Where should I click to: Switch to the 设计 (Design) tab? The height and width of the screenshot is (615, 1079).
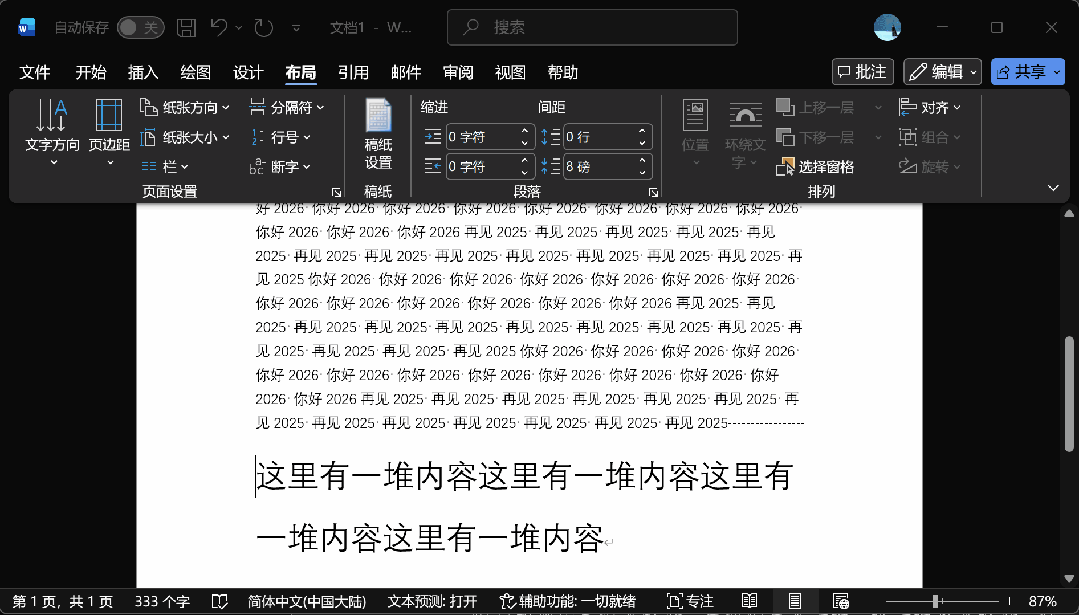(x=248, y=72)
